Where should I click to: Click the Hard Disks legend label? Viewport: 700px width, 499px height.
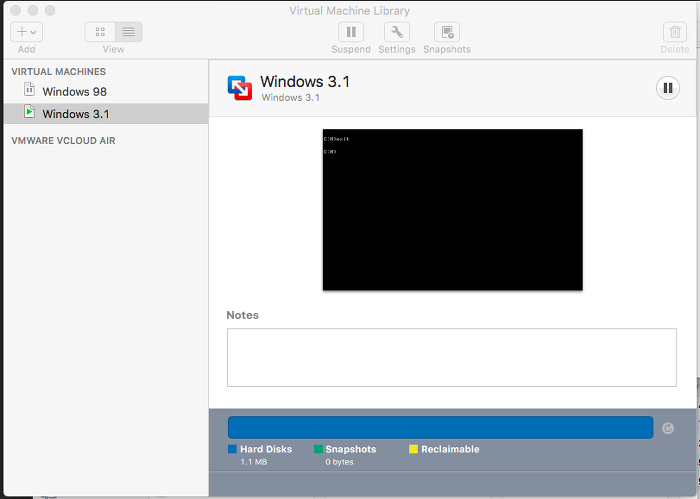pyautogui.click(x=266, y=449)
